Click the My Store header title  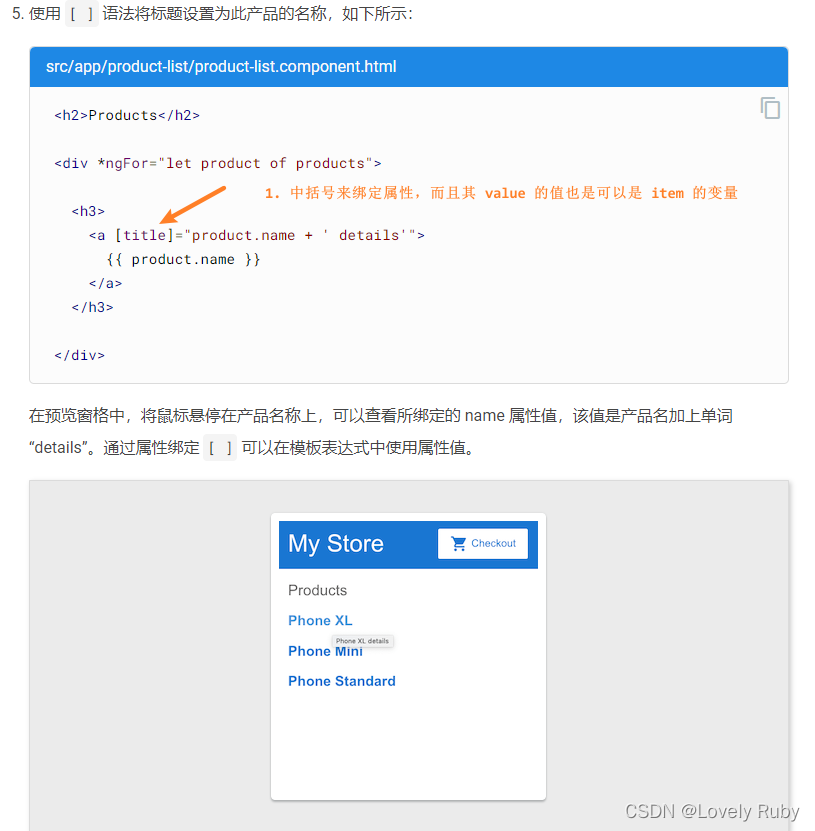tap(335, 544)
